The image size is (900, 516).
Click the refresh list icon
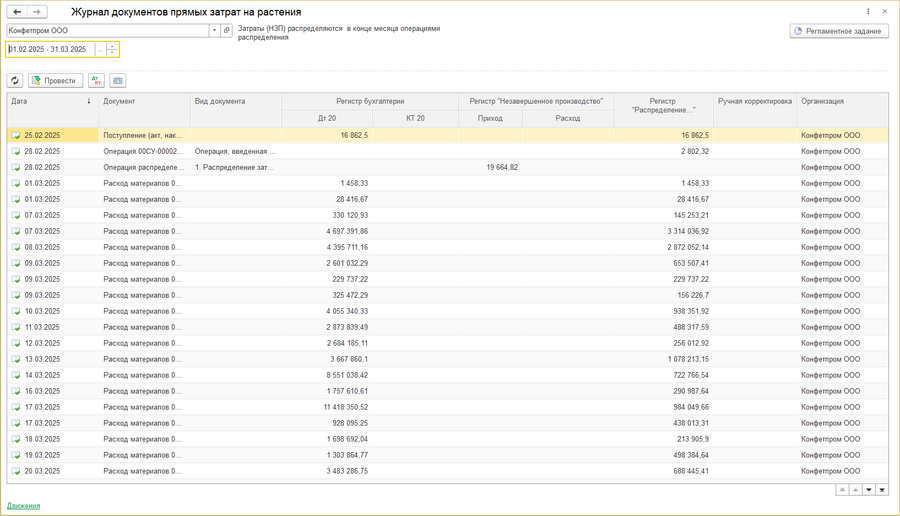coord(15,81)
